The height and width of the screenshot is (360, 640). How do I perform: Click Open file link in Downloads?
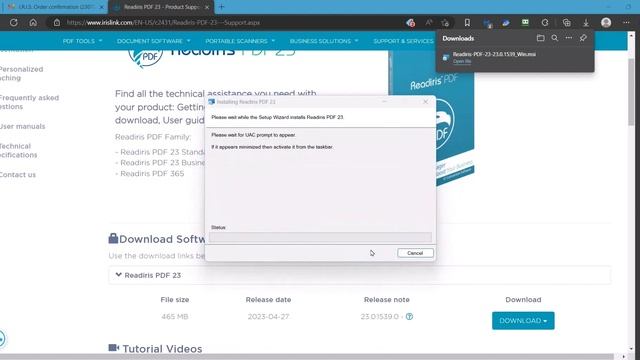coord(462,61)
